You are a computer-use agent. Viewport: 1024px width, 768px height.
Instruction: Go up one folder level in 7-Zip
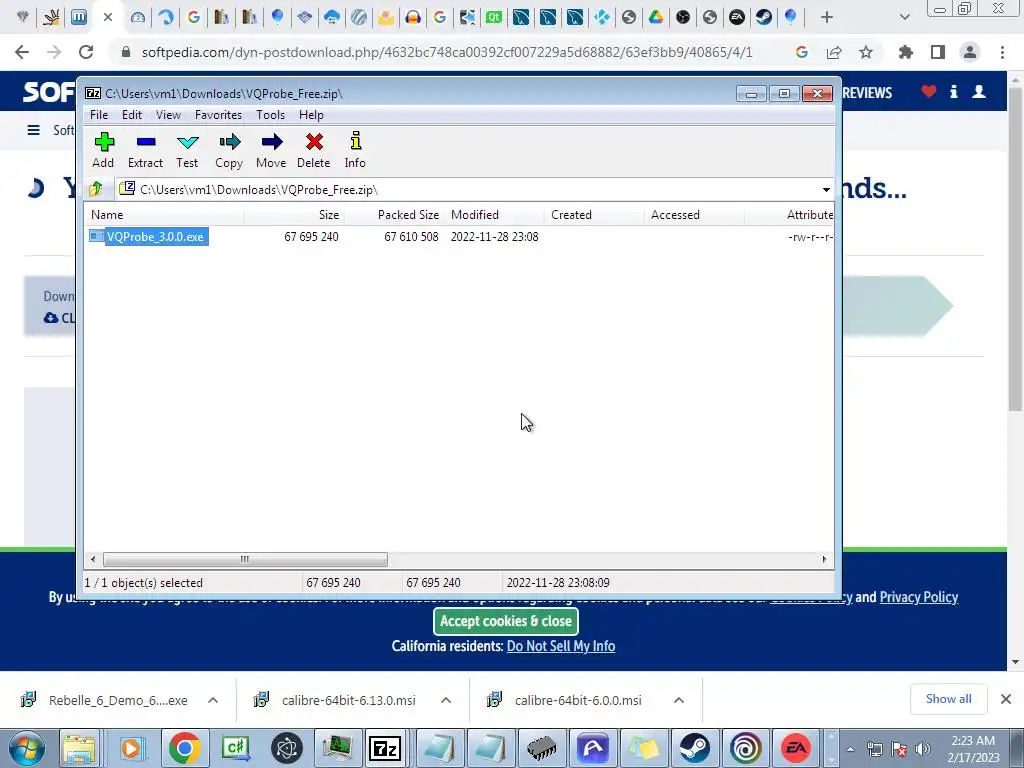pos(96,189)
